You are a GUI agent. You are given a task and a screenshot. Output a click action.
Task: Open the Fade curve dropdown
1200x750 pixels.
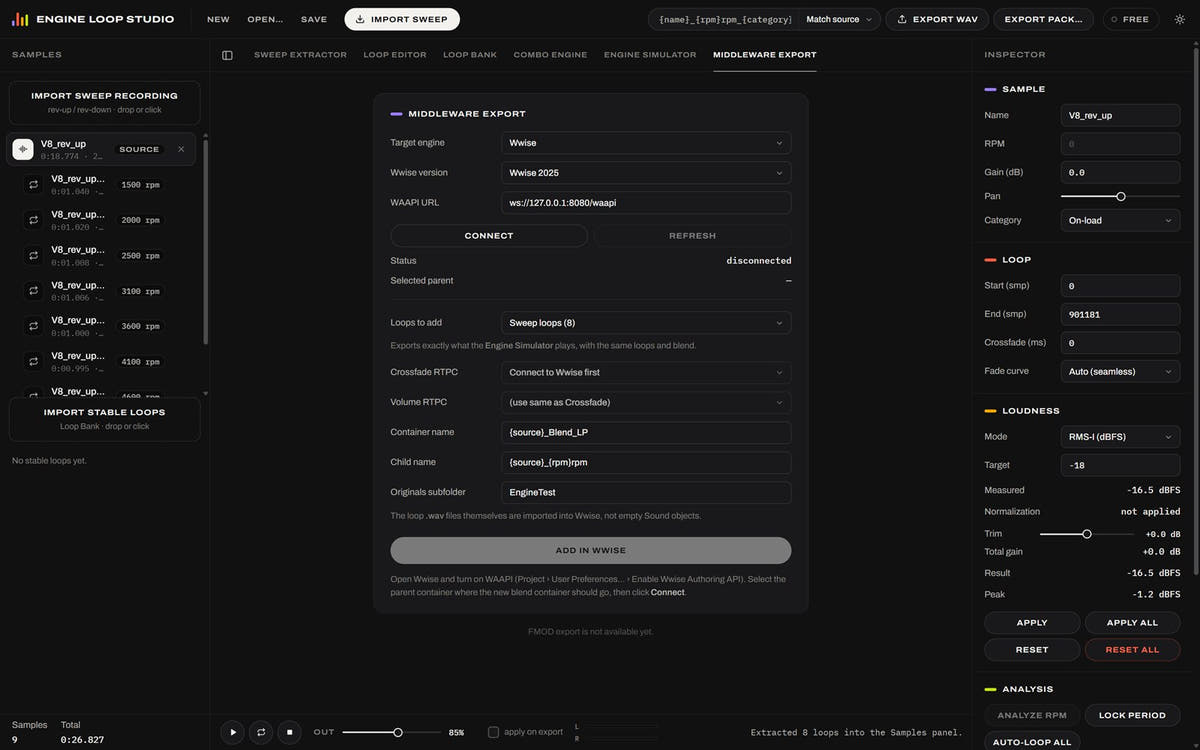tap(1120, 371)
